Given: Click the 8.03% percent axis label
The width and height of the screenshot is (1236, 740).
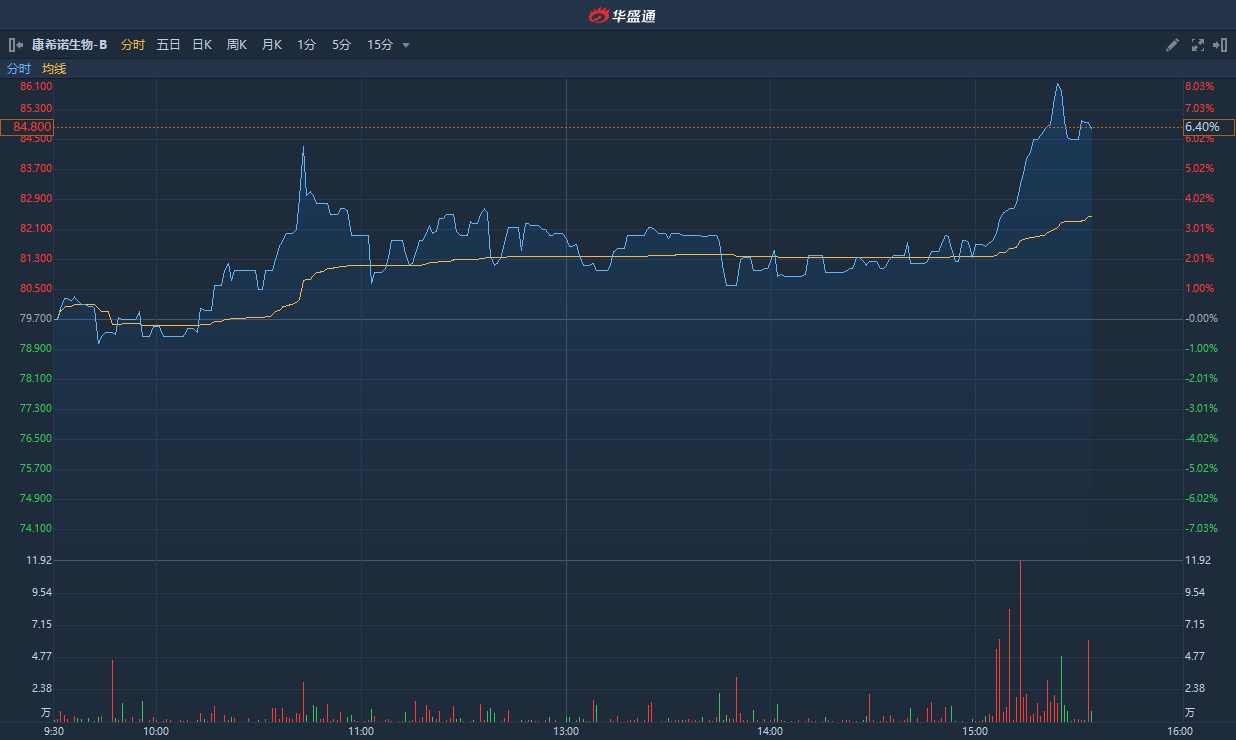Looking at the screenshot, I should pyautogui.click(x=1199, y=88).
